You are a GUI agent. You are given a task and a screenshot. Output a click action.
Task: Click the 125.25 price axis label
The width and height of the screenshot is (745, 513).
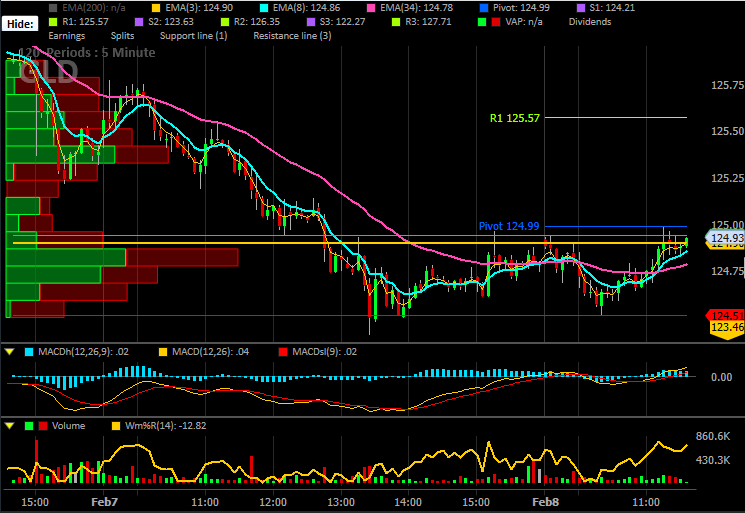point(727,178)
